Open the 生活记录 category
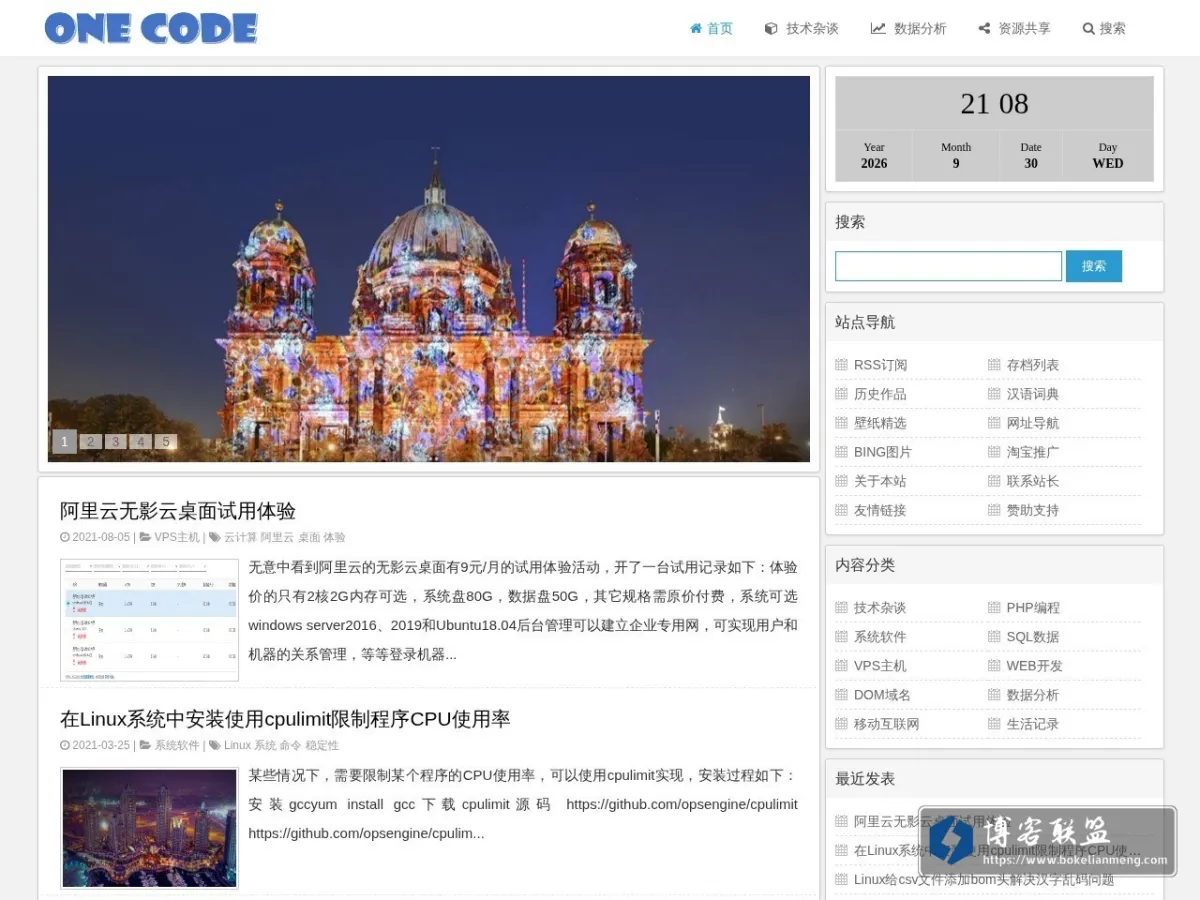The height and width of the screenshot is (900, 1200). [x=1032, y=724]
